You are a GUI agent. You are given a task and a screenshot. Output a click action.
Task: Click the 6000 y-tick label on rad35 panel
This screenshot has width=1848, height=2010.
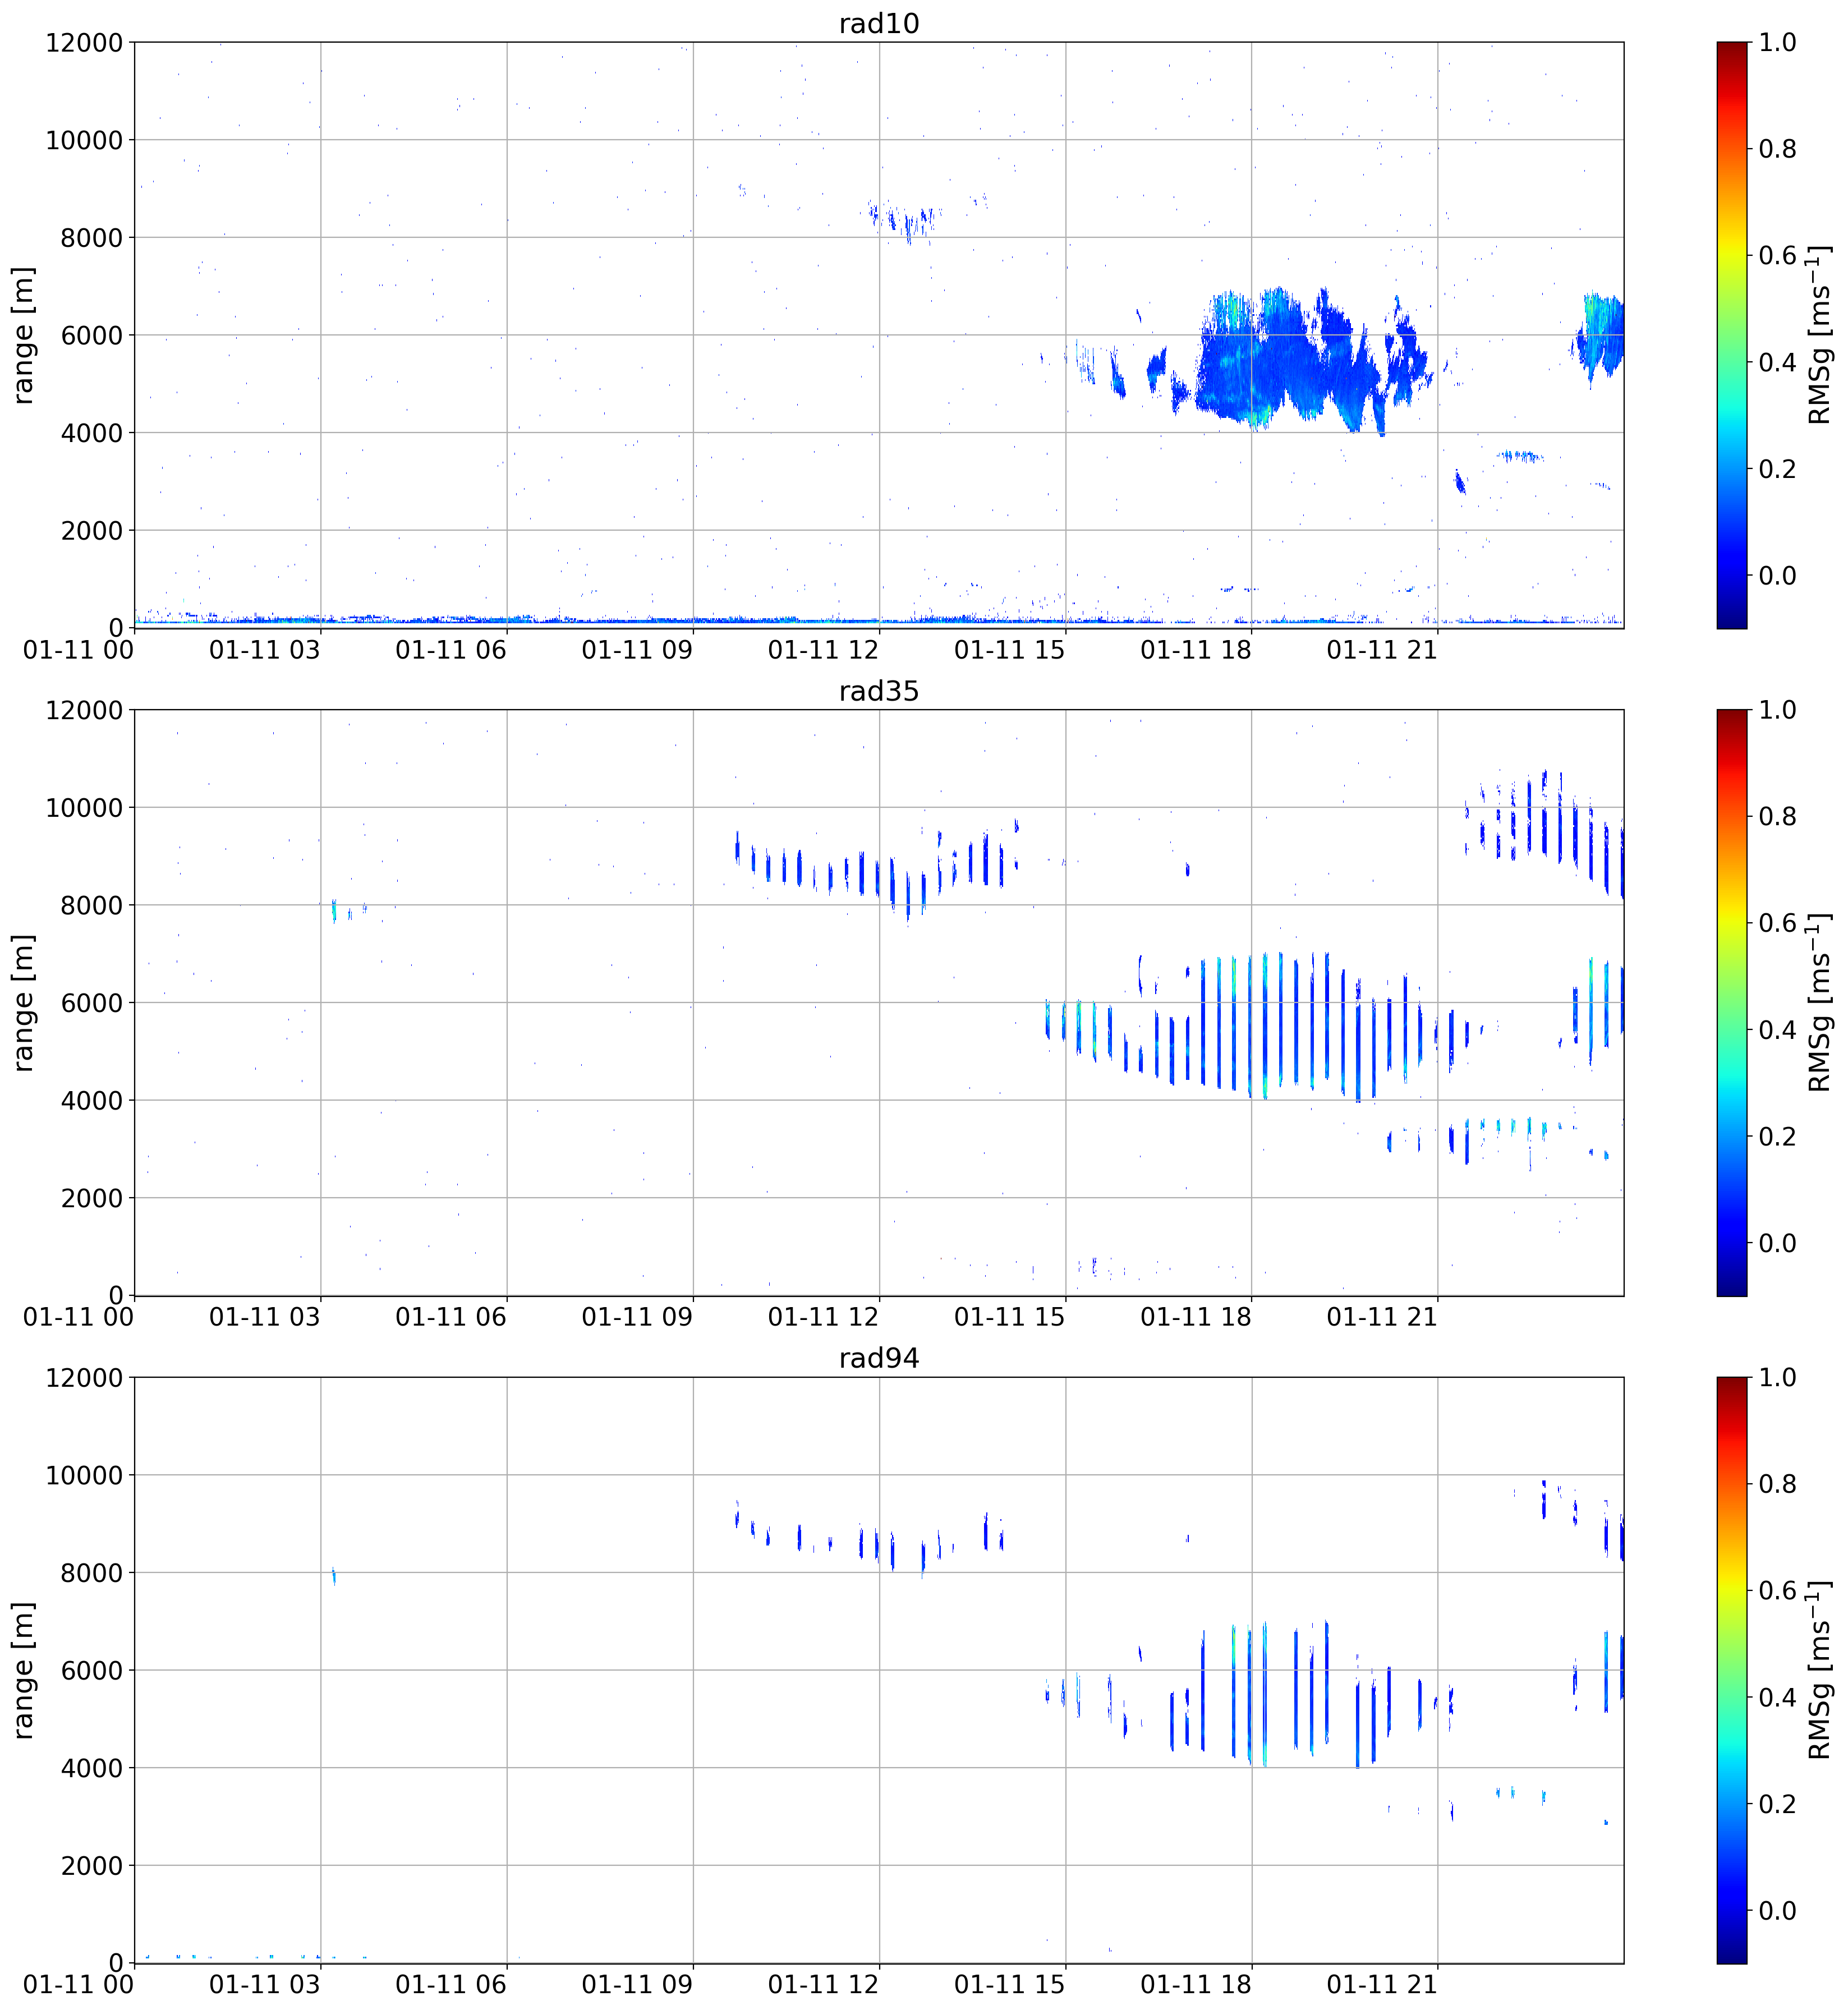click(91, 1003)
